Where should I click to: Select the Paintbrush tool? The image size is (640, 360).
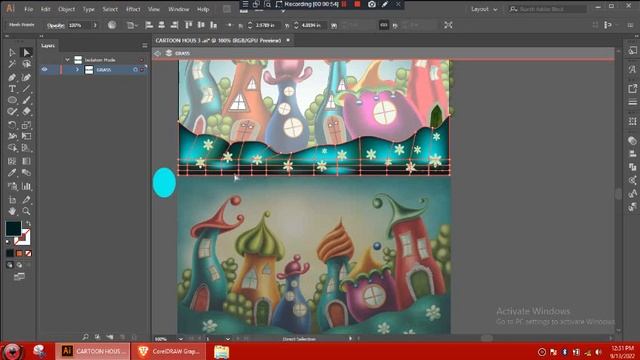coord(27,100)
